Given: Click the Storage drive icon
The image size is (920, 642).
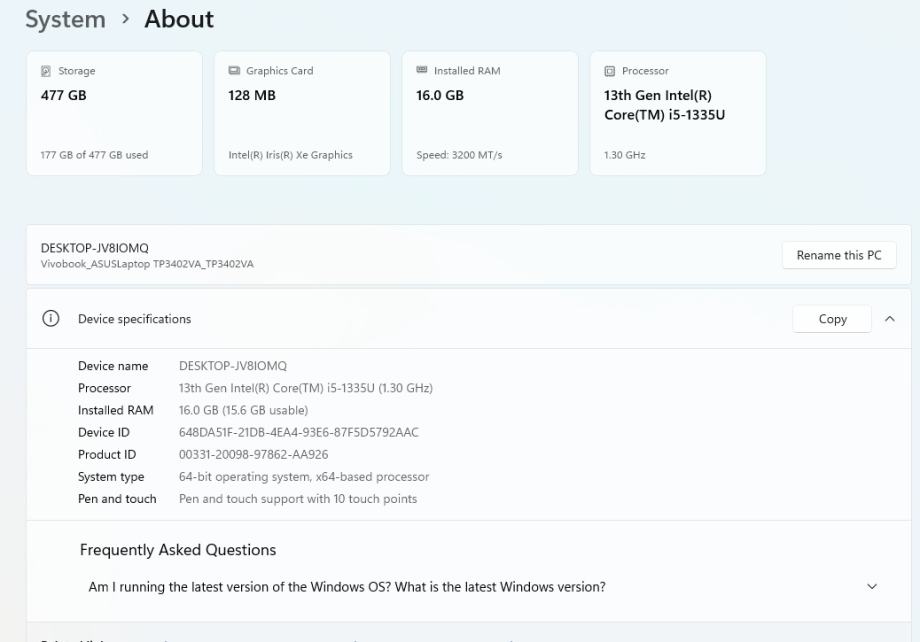Looking at the screenshot, I should 46,71.
